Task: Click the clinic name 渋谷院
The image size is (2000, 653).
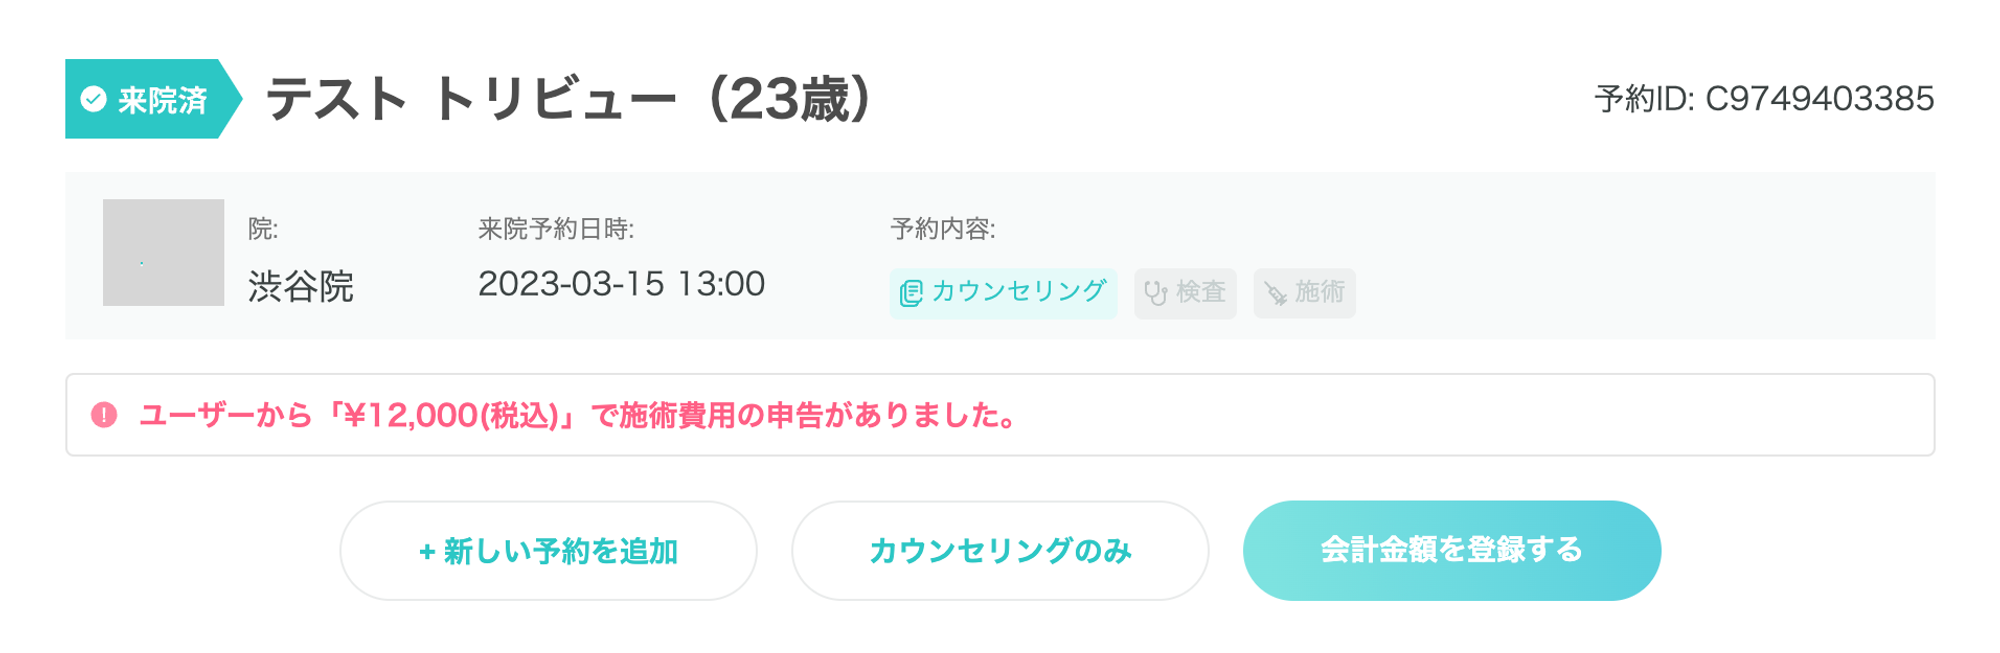Action: pos(301,287)
